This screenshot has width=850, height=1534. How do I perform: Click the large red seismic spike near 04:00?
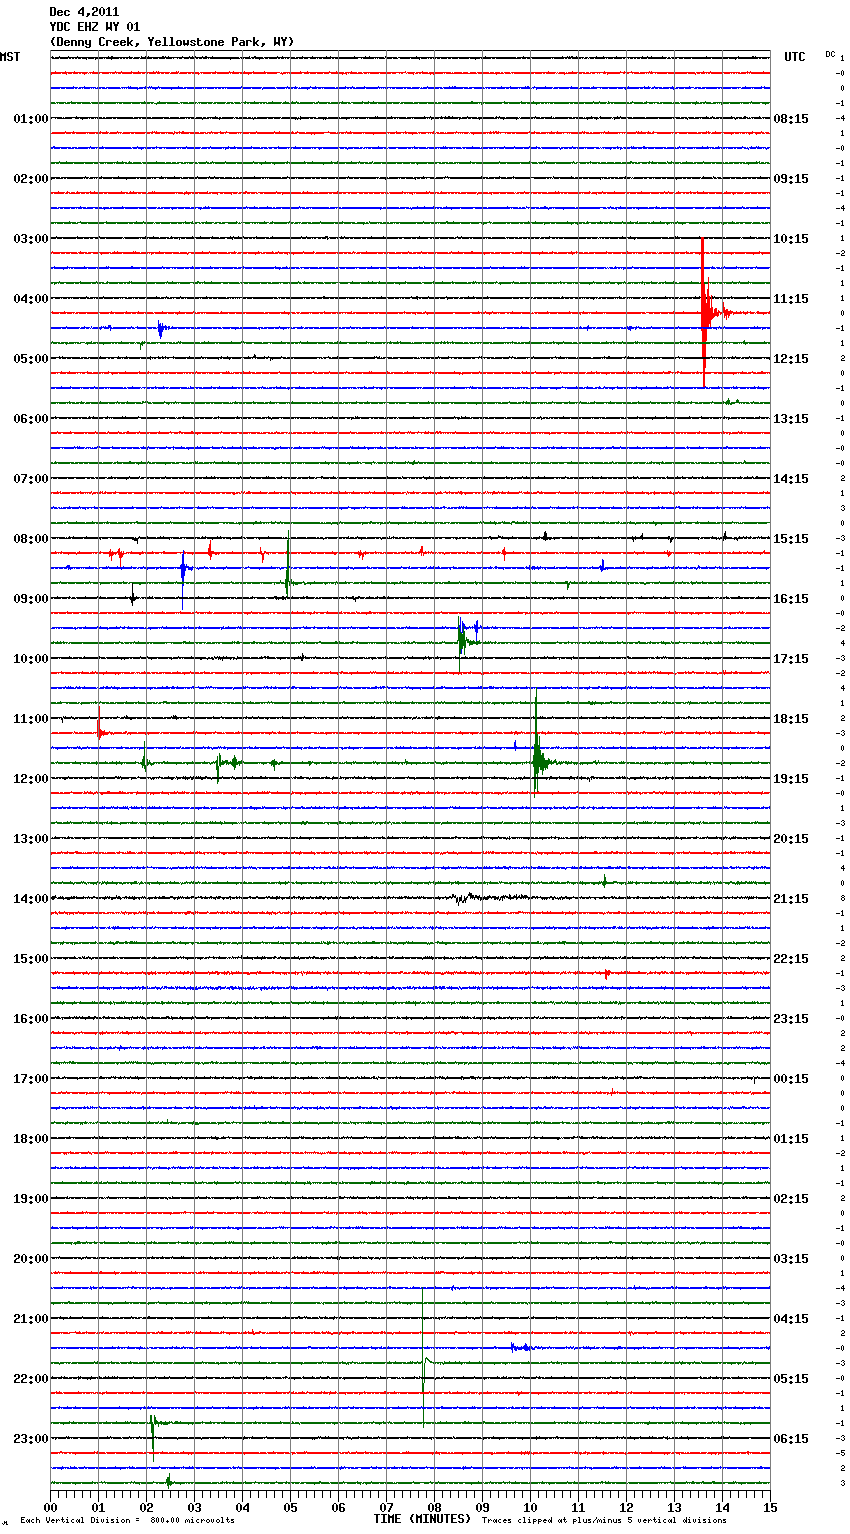coord(704,313)
